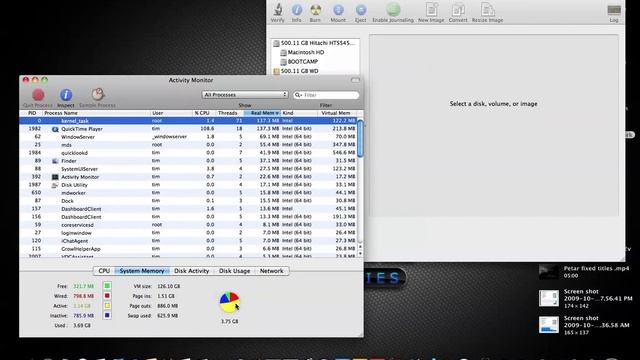Click the 165 × 137 Screen shot desktop thumbnail
Viewport: 640px width, 360px height.
tap(549, 325)
